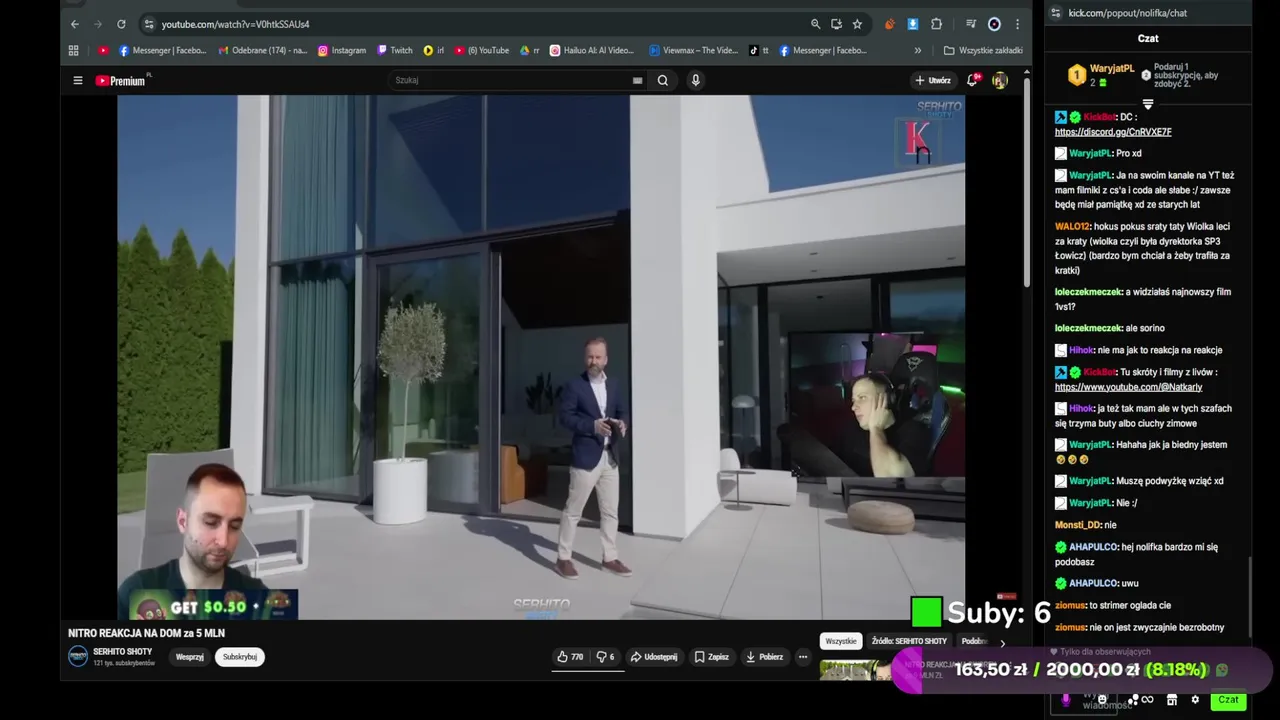1280x720 pixels.
Task: Open the Chrome profile avatar
Action: coord(994,24)
